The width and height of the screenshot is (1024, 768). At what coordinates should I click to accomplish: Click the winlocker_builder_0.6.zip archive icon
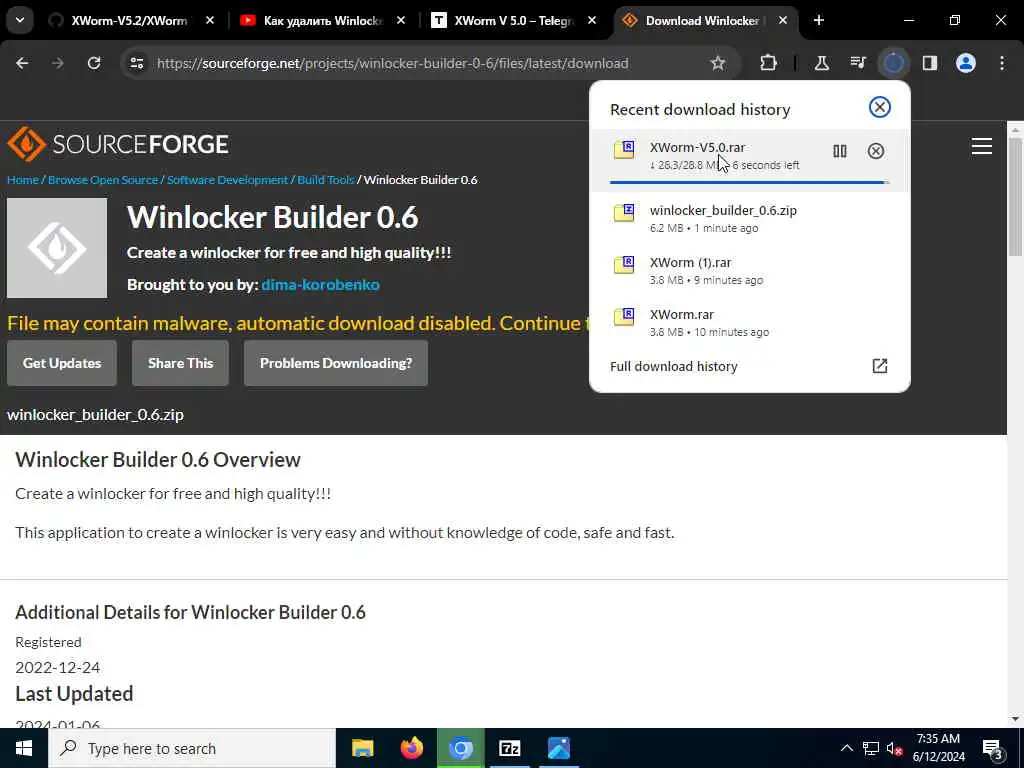tap(624, 212)
